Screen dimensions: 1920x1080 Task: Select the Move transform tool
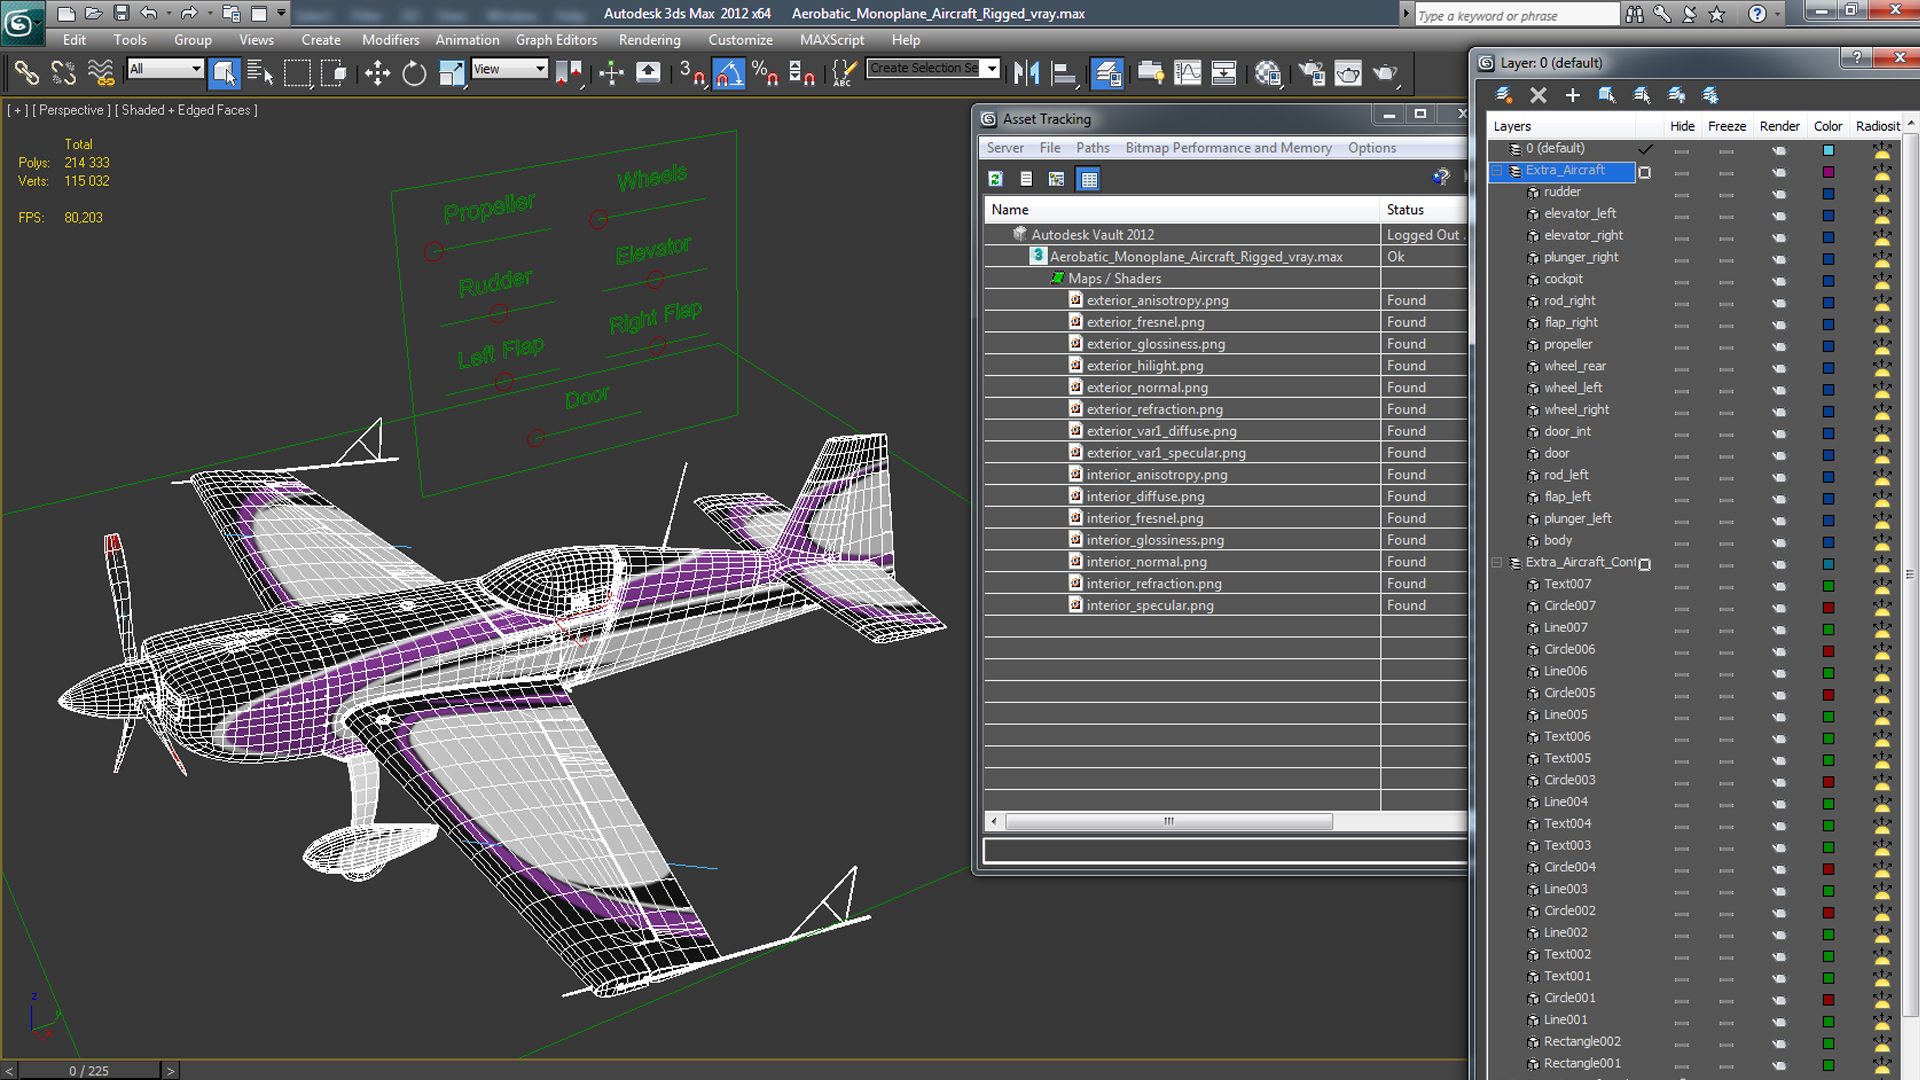tap(377, 73)
